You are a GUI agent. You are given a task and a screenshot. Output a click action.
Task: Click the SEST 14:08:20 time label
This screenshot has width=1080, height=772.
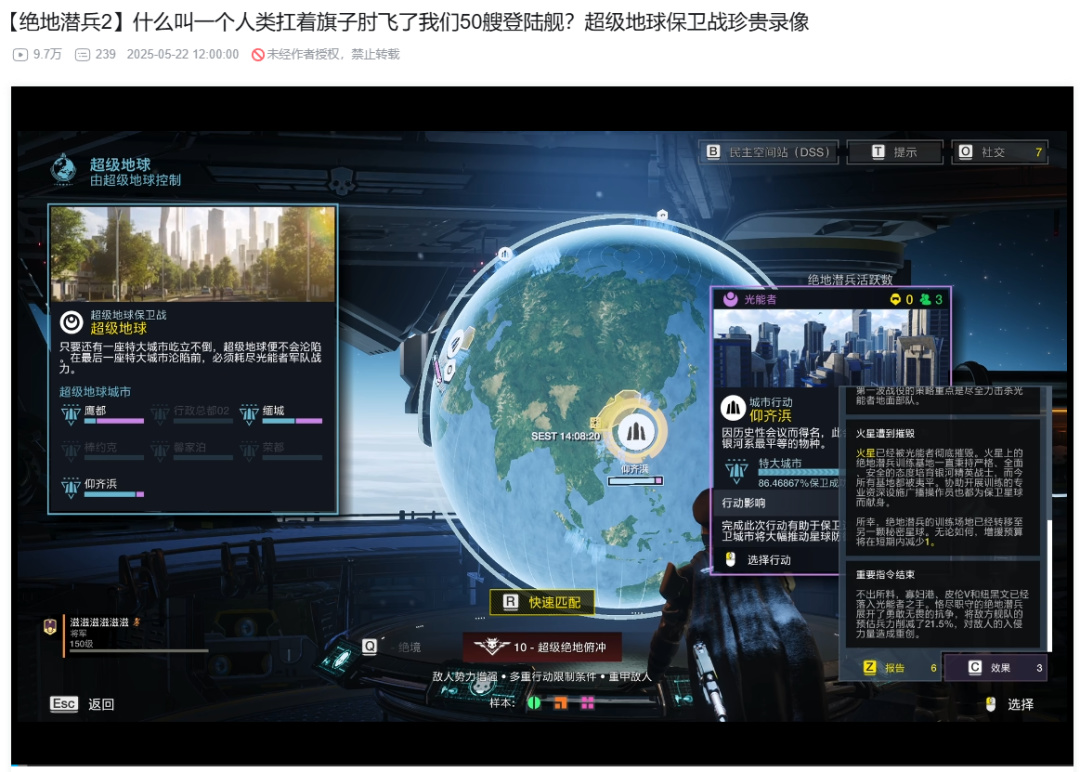[565, 436]
